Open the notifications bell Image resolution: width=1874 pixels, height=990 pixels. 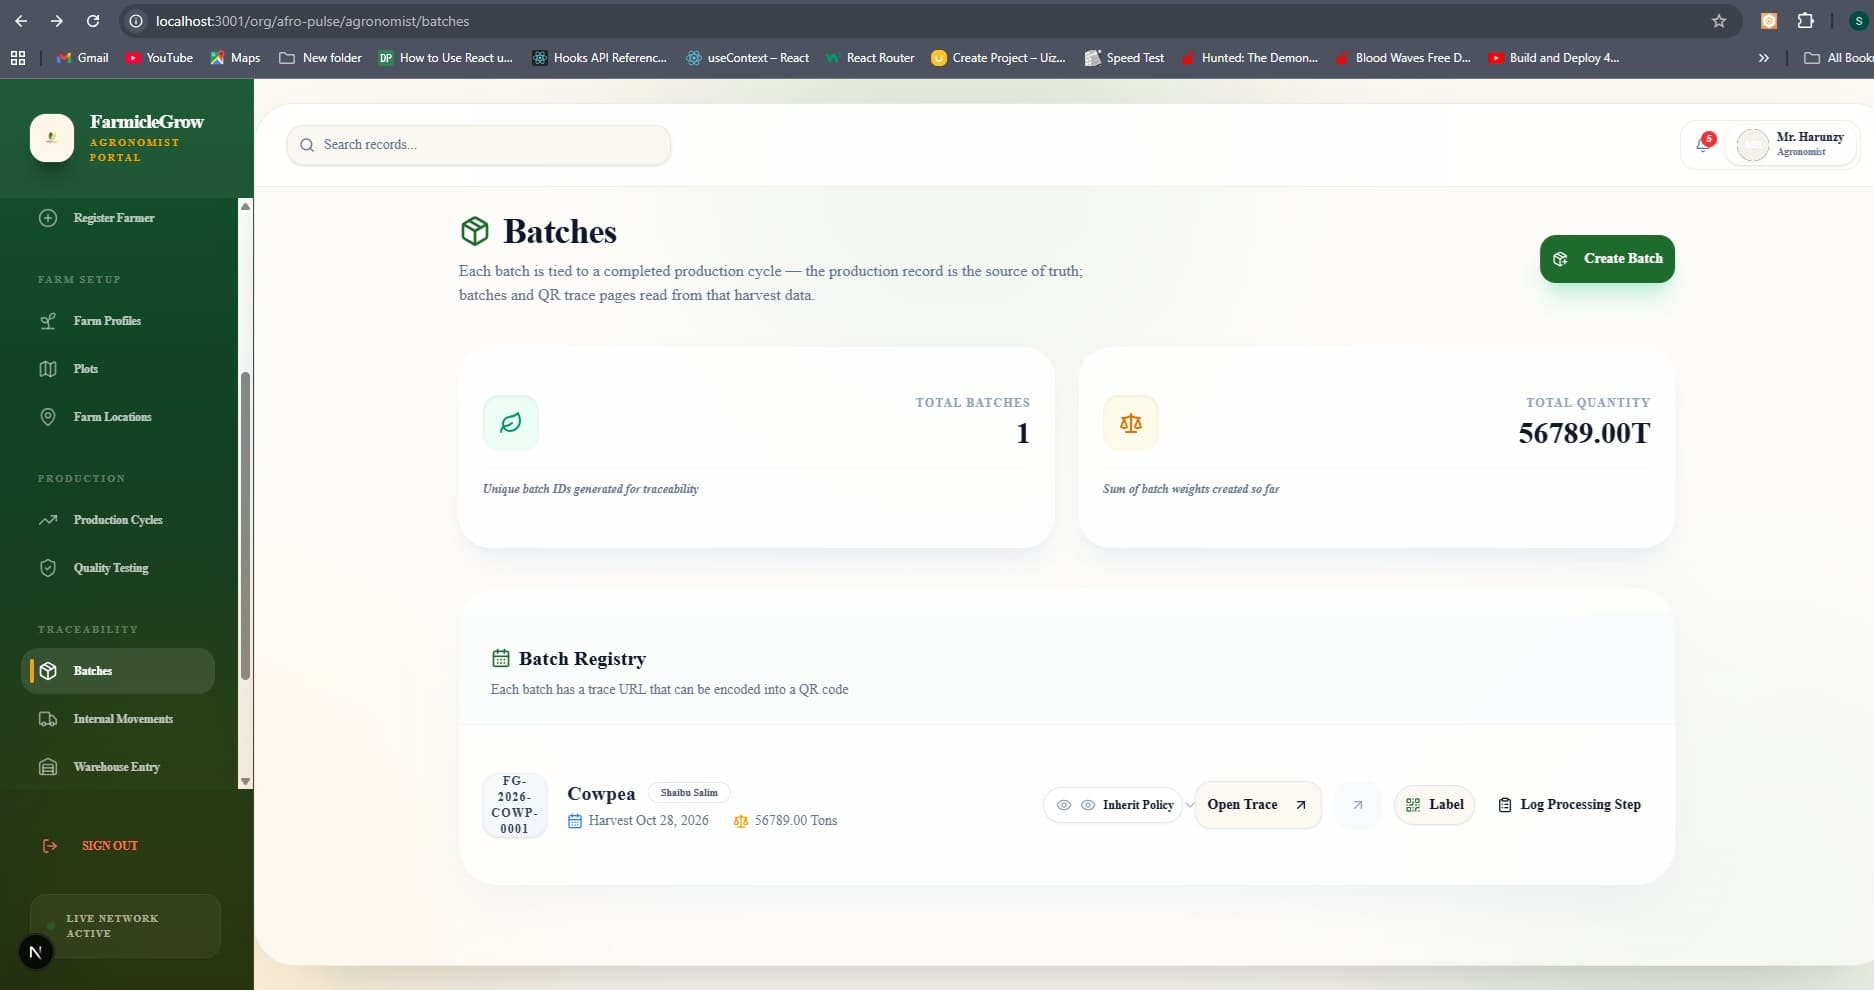tap(1703, 145)
